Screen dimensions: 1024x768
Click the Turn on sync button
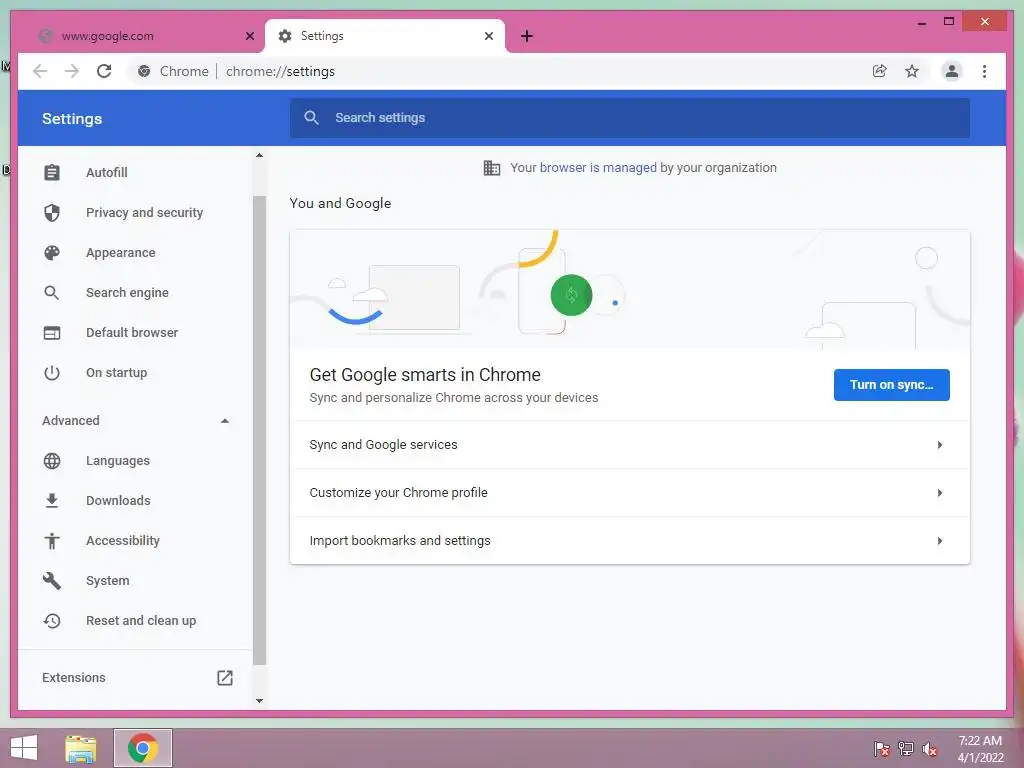pos(891,385)
